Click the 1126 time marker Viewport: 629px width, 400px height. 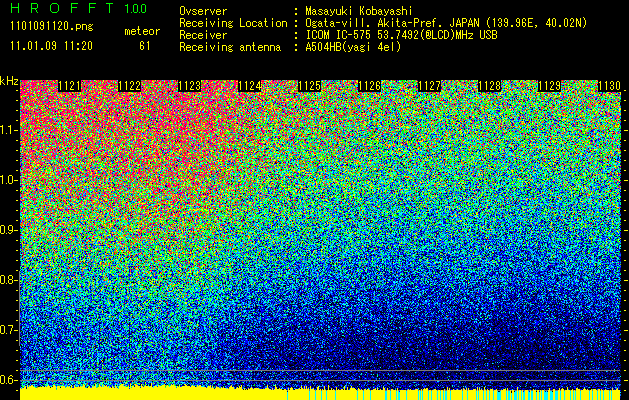click(369, 86)
